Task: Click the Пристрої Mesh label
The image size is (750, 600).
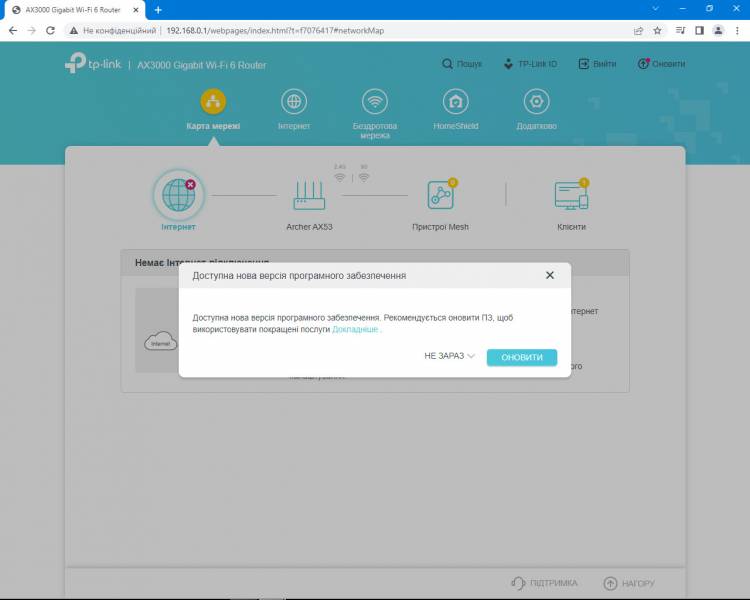Action: [x=441, y=227]
